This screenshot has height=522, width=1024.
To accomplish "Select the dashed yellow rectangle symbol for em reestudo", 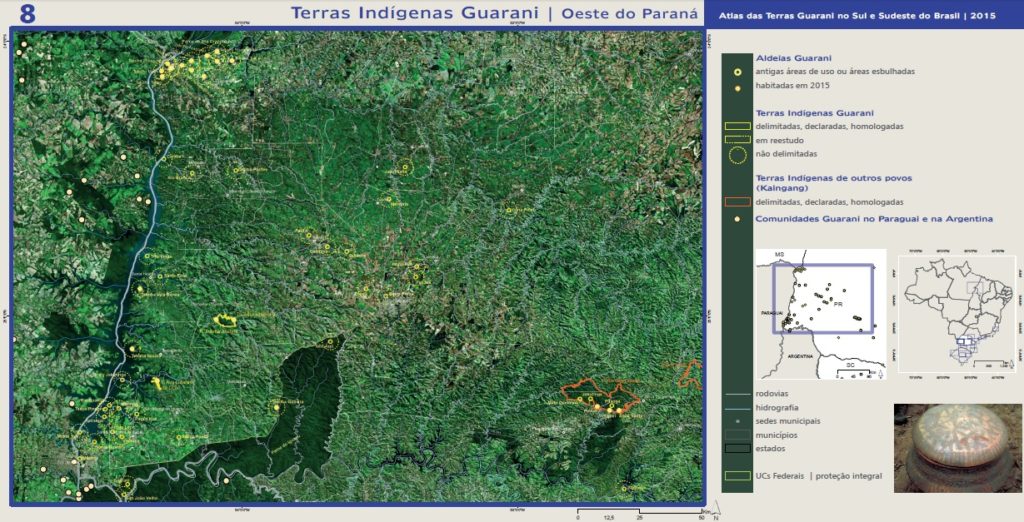I will 737,140.
